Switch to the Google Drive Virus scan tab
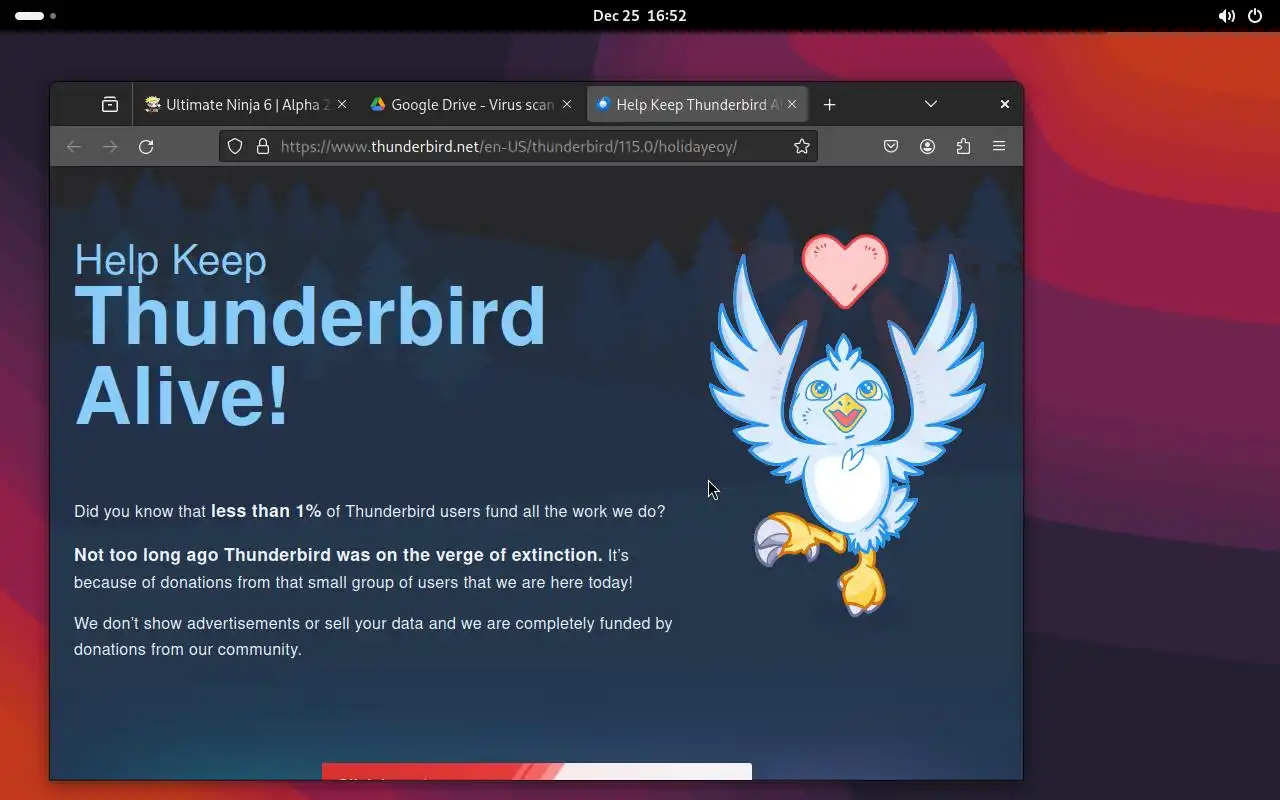The width and height of the screenshot is (1280, 800). [471, 104]
